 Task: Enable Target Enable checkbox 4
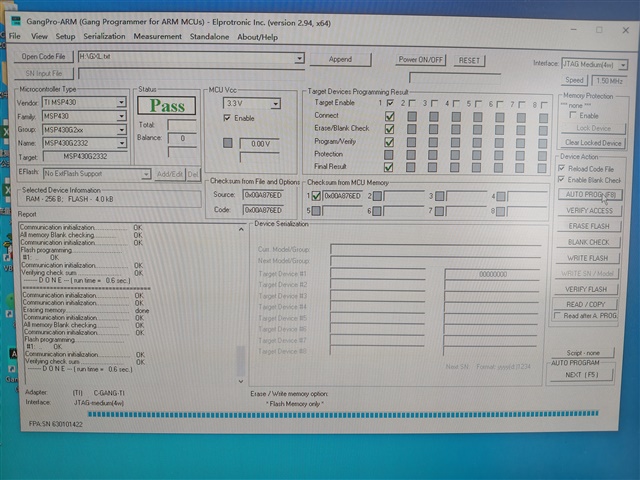[456, 104]
